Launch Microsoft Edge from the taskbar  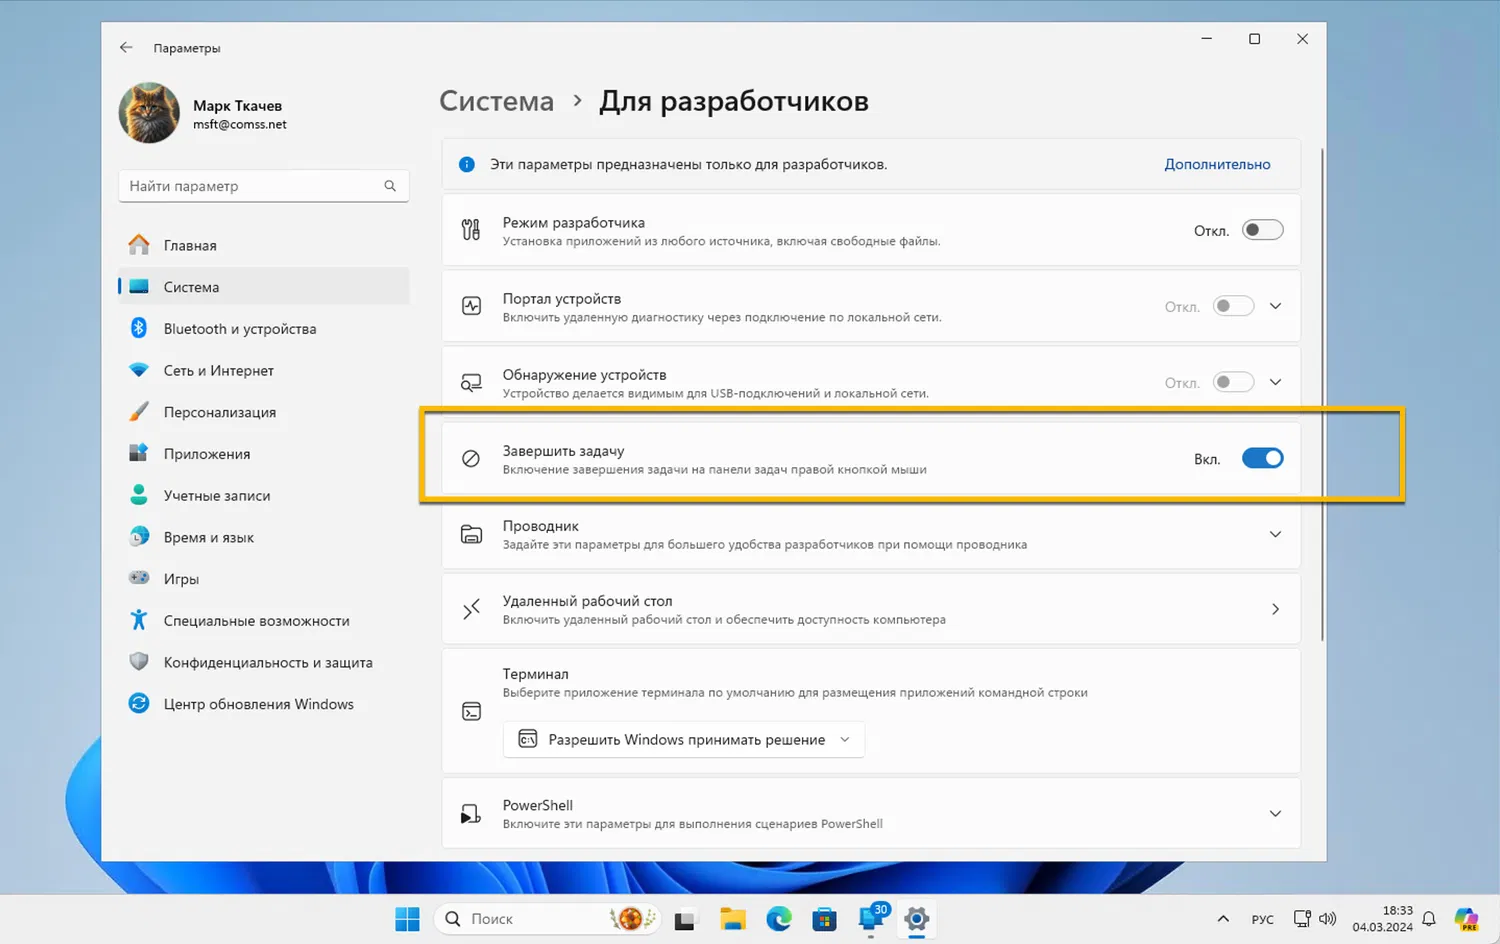779,919
